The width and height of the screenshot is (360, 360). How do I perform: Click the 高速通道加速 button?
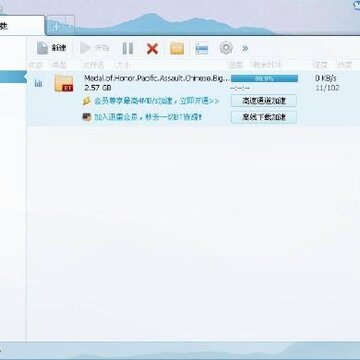pyautogui.click(x=264, y=101)
